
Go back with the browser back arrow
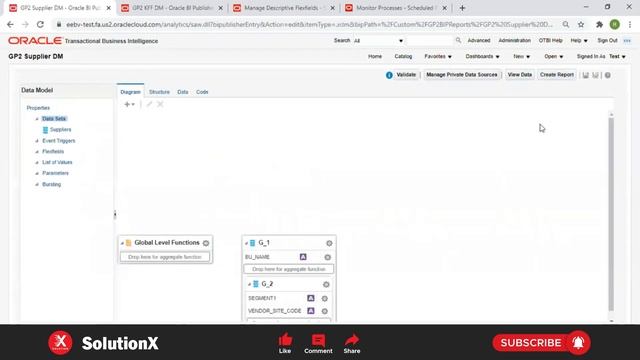(x=10, y=24)
